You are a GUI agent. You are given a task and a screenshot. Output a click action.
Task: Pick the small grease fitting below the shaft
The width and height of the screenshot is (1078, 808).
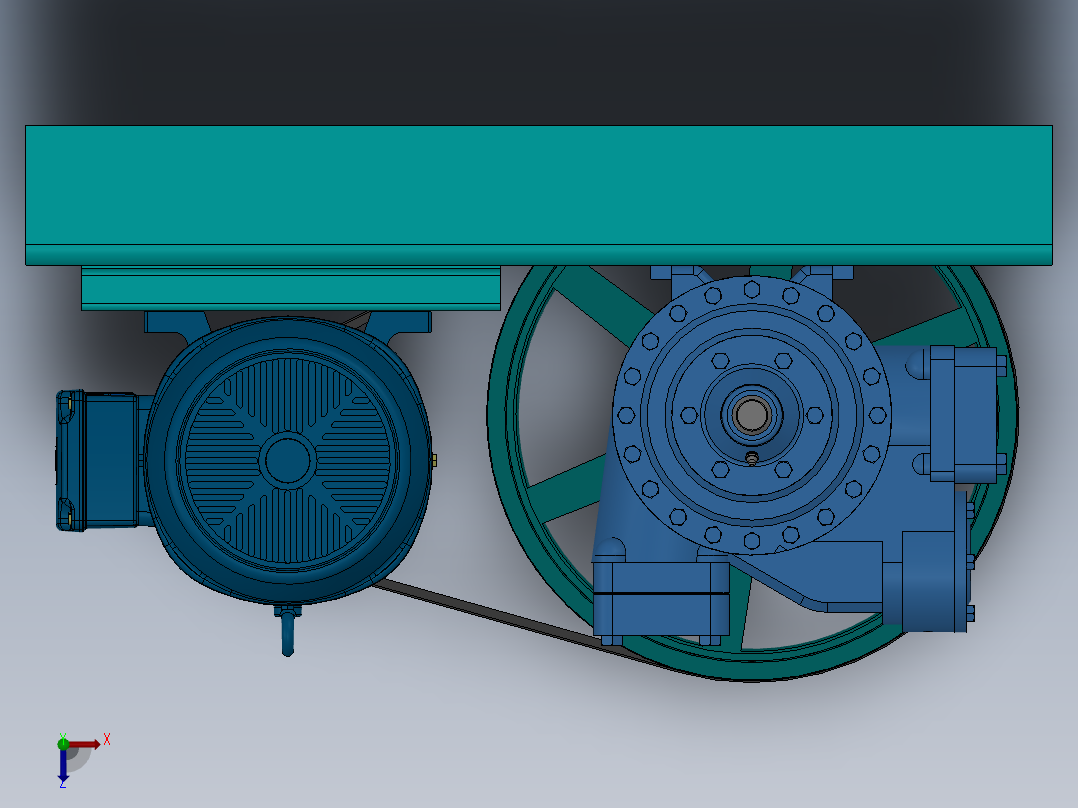click(752, 458)
